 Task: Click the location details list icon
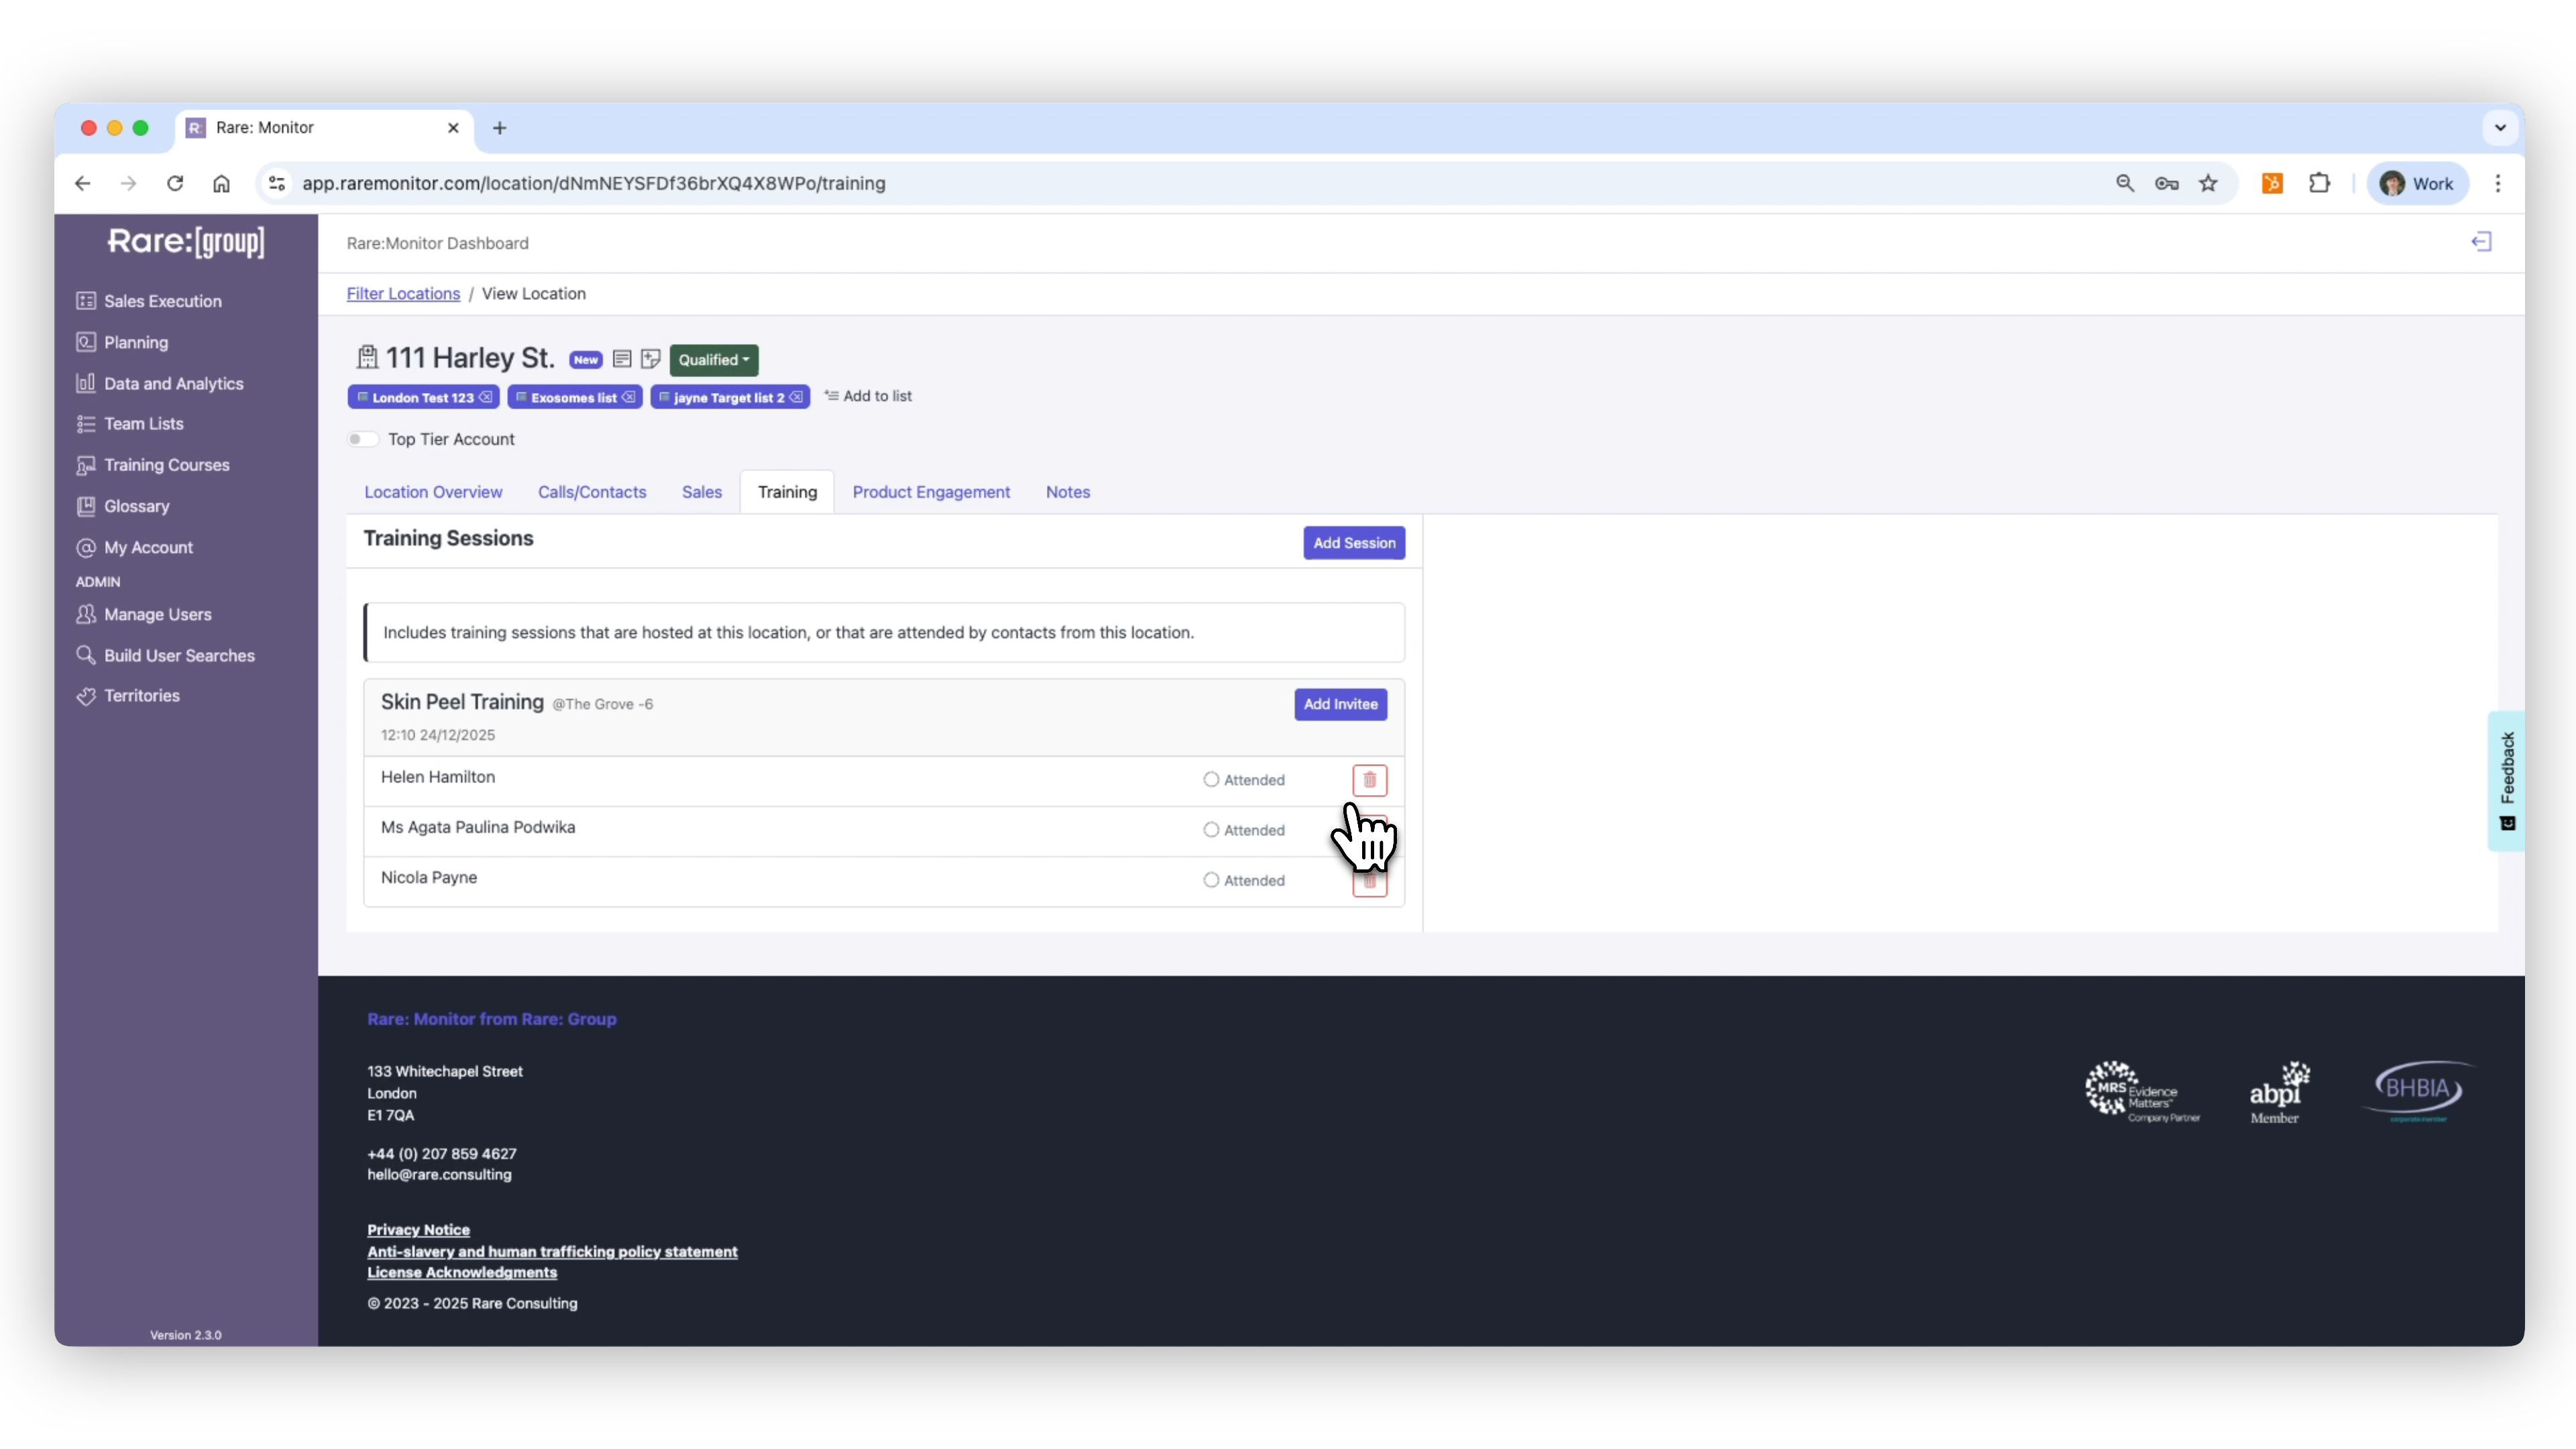pos(622,358)
